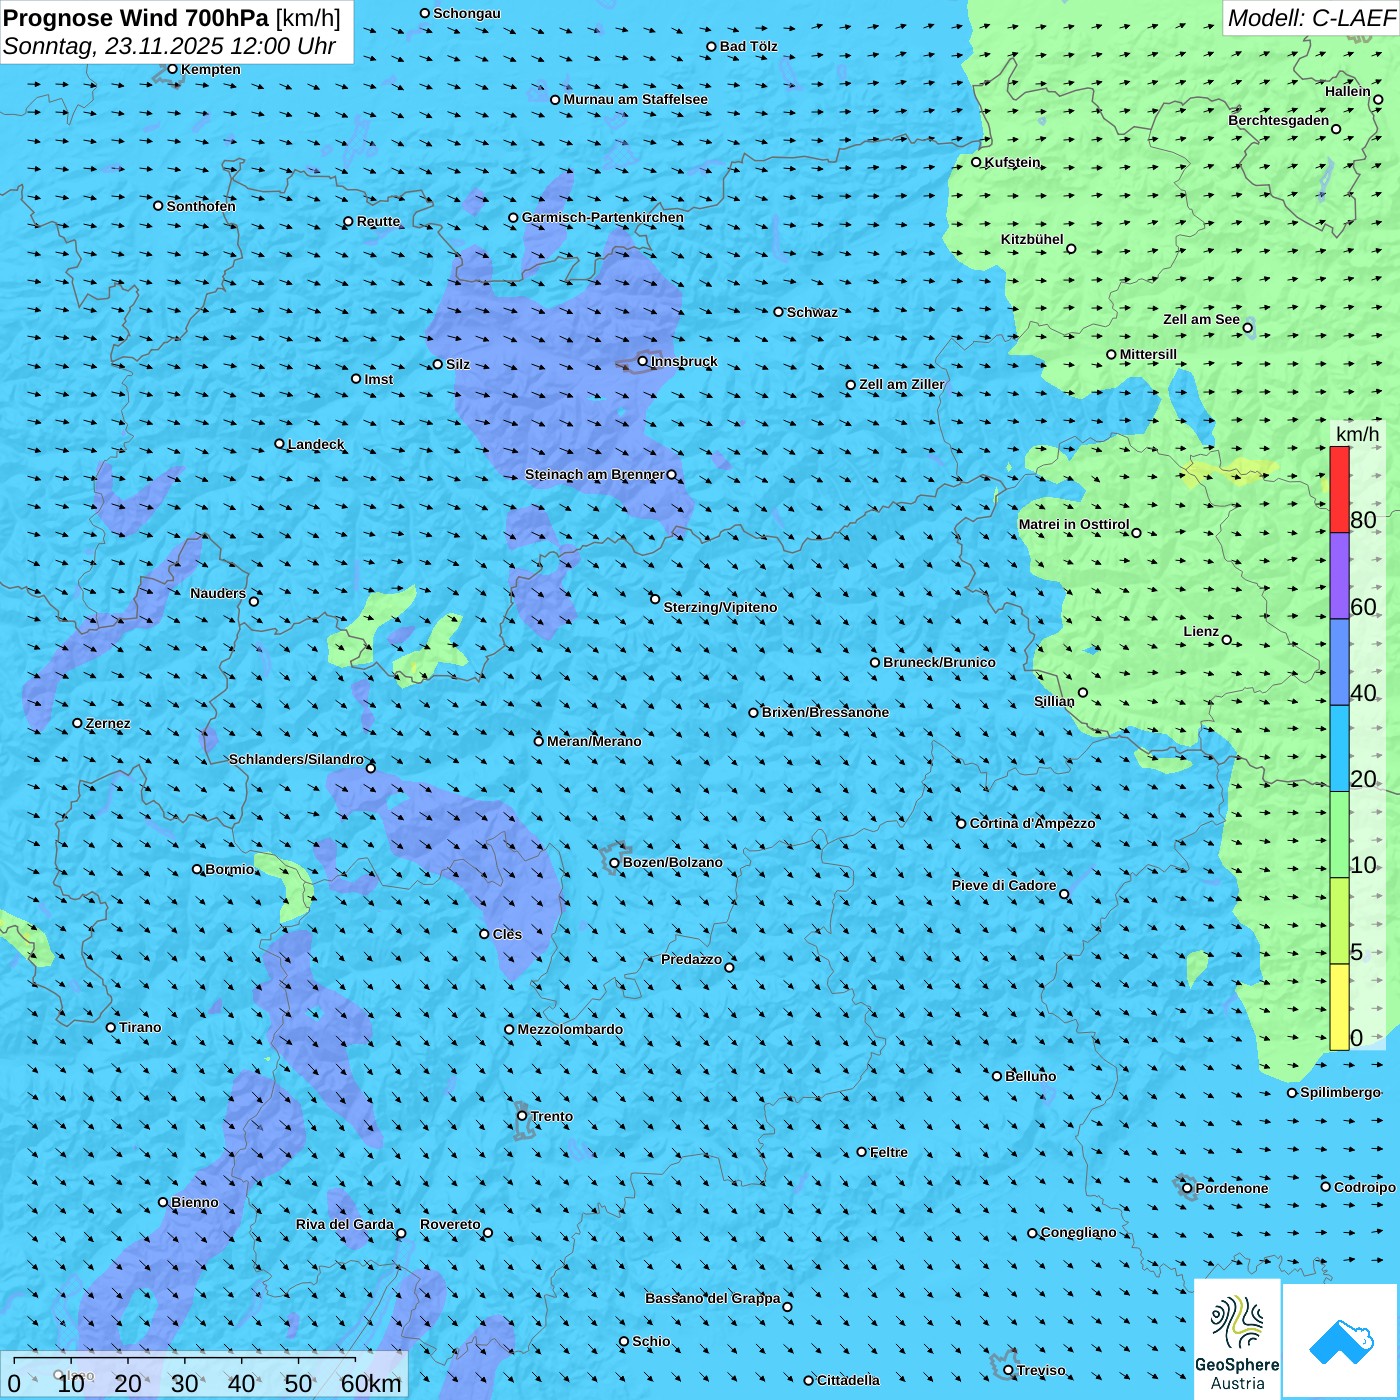
Task: Click the 'Bruneck/Brunico' label
Action: coord(939,662)
